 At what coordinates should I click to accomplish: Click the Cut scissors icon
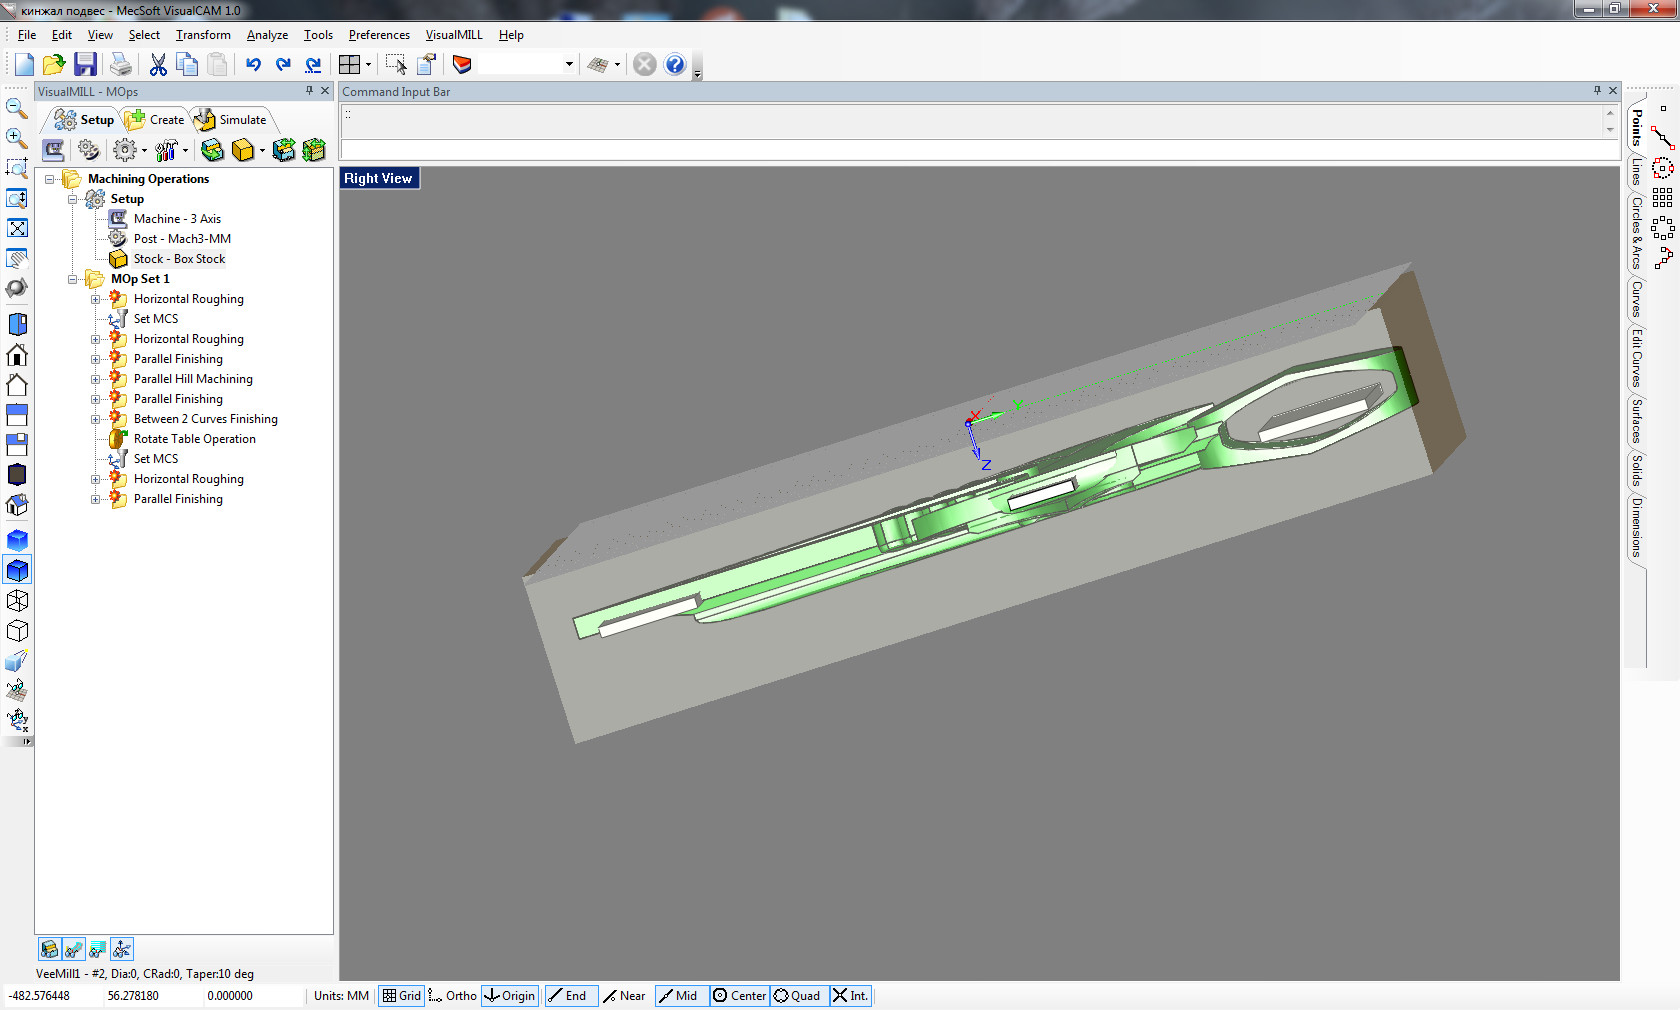click(x=158, y=65)
